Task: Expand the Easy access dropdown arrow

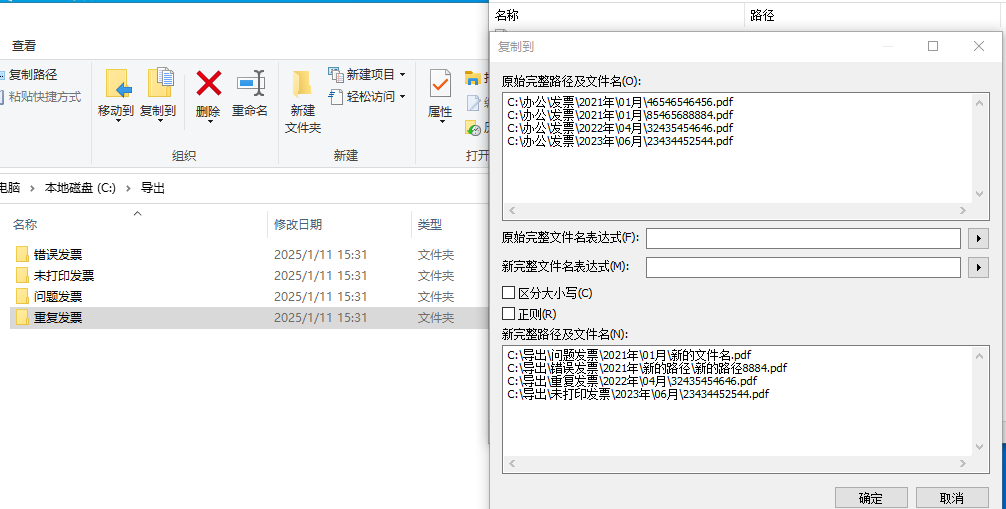Action: pos(402,97)
